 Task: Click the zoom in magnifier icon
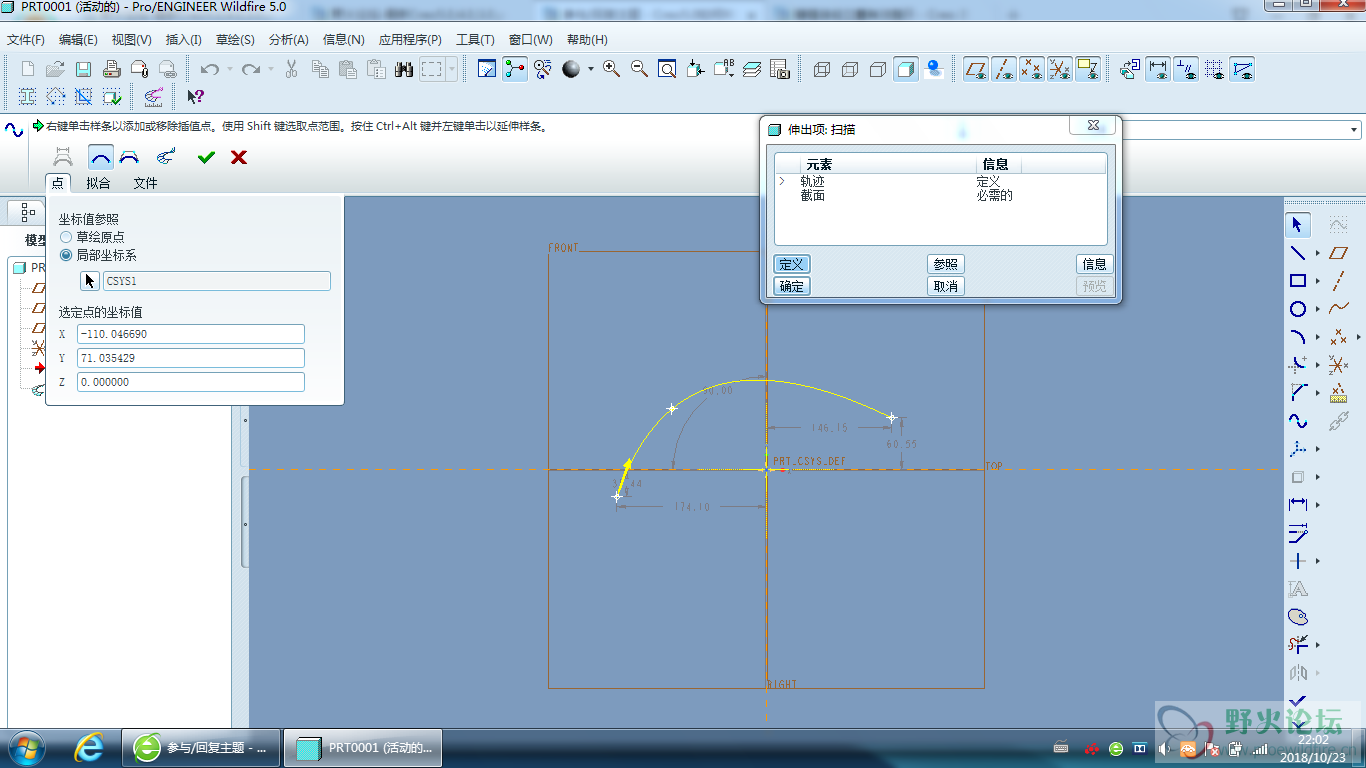click(611, 69)
